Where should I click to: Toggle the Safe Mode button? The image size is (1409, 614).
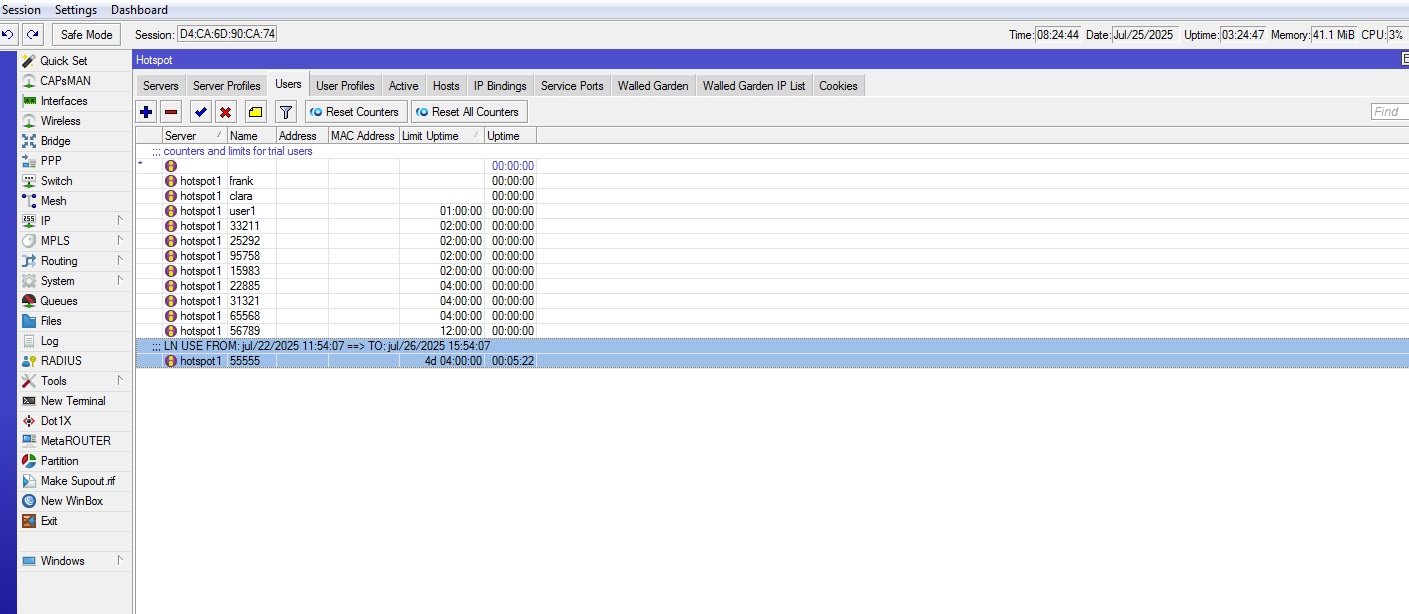coord(86,34)
